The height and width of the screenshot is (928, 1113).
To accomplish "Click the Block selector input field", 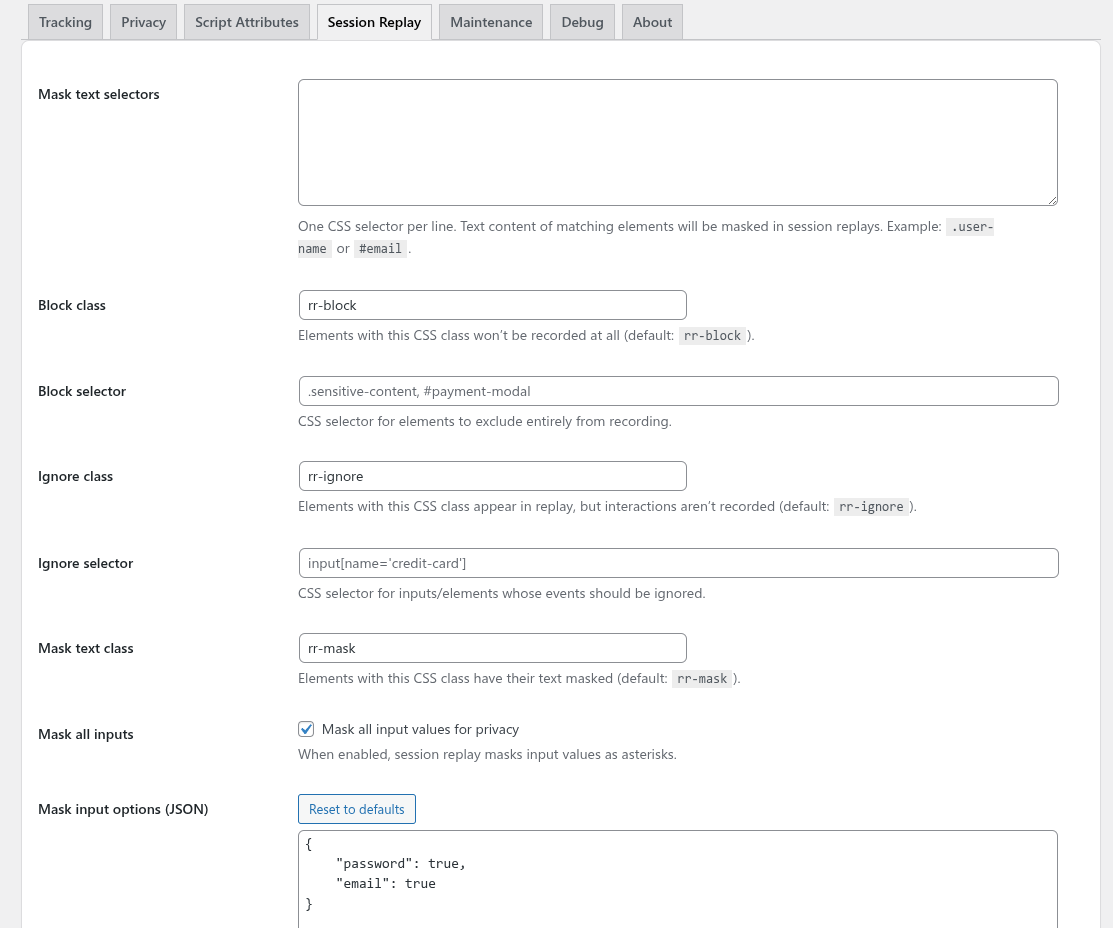I will [x=679, y=391].
